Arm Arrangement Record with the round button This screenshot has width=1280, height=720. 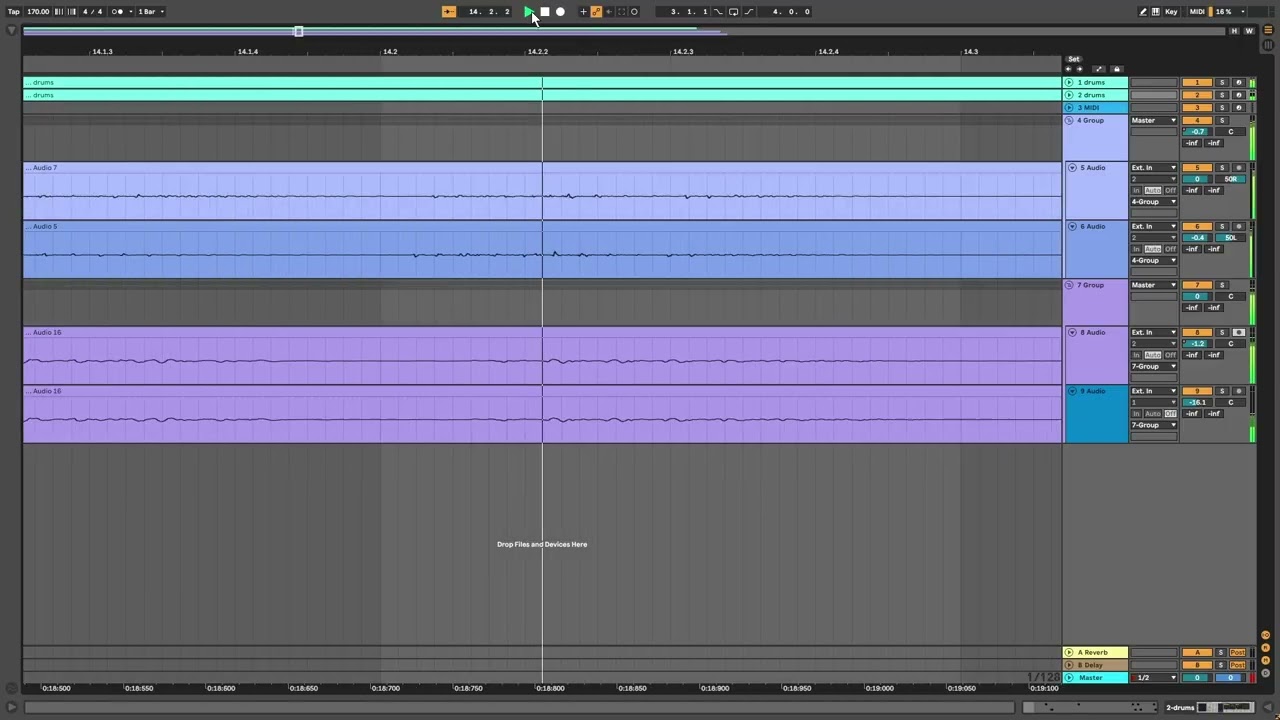click(560, 12)
